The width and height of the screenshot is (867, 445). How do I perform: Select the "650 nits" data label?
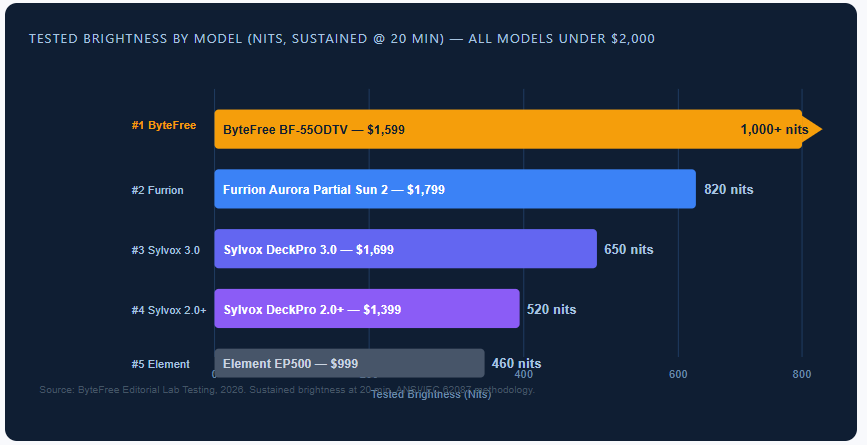tap(629, 249)
